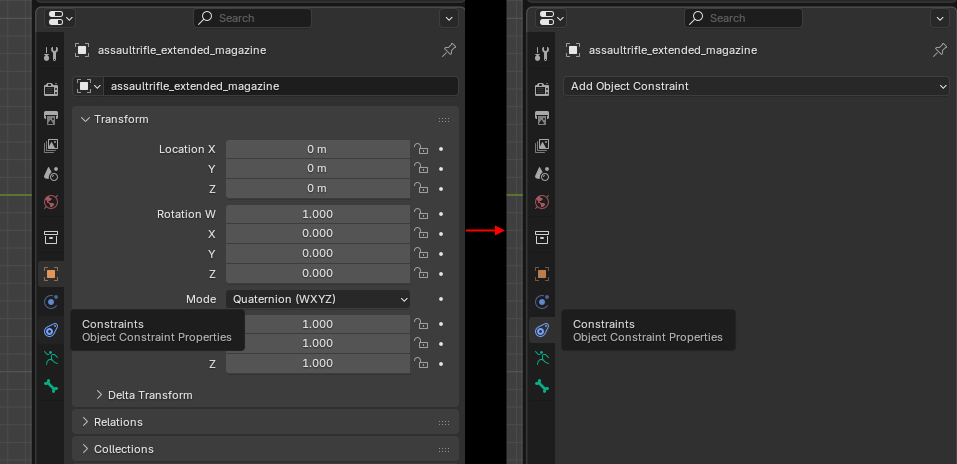Click active Constraints tab in right panel
The width and height of the screenshot is (957, 464).
click(542, 330)
